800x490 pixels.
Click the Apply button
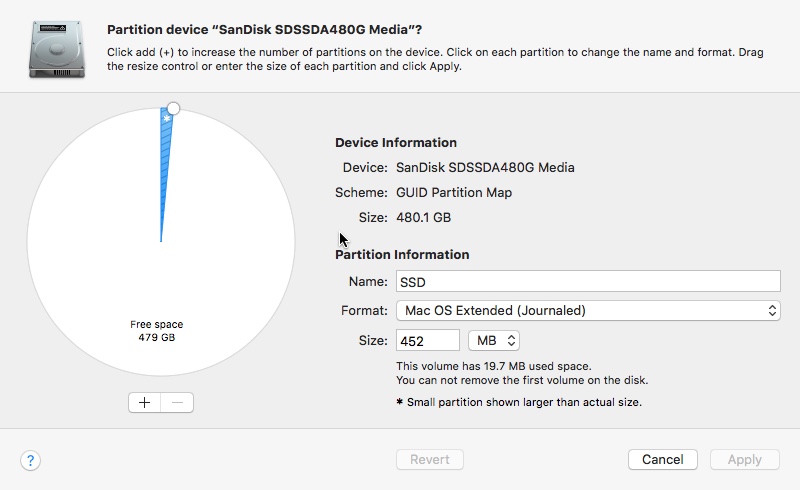[x=744, y=459]
